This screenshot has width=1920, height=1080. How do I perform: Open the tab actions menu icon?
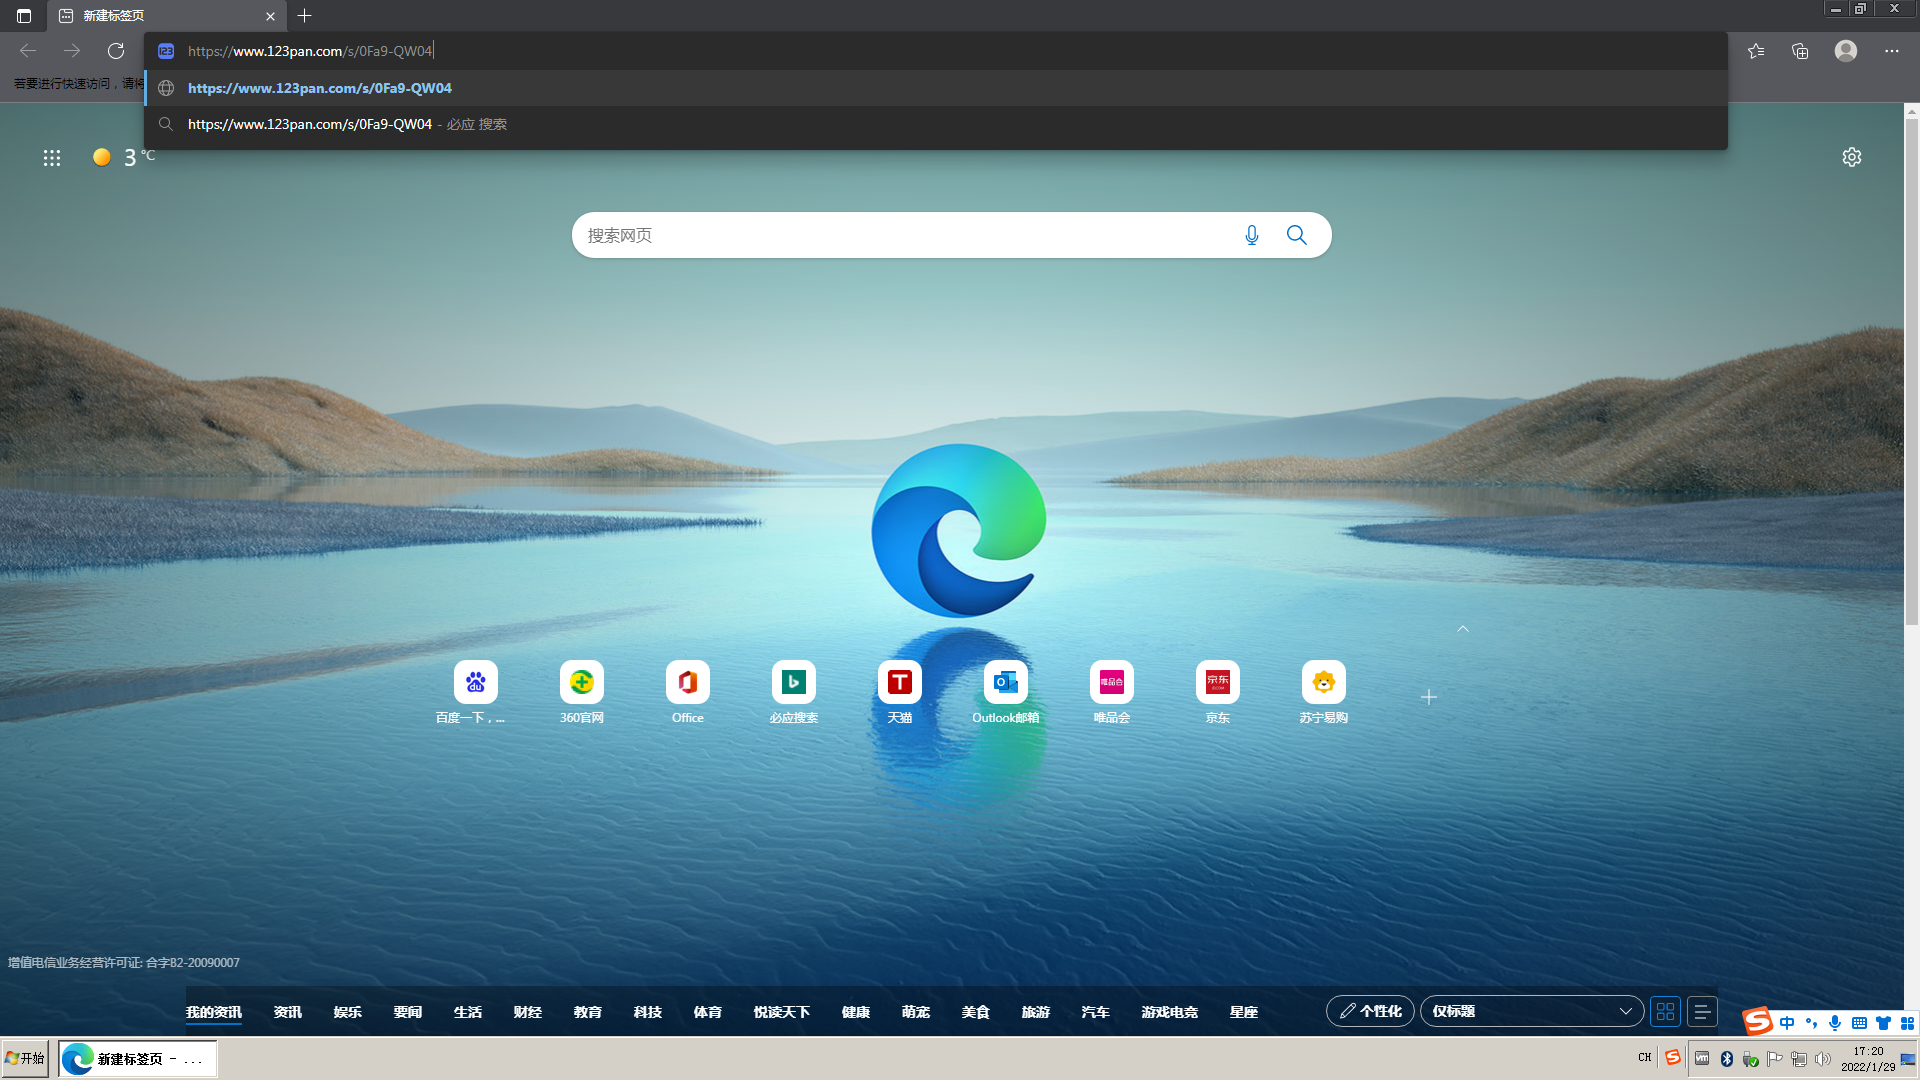point(24,16)
